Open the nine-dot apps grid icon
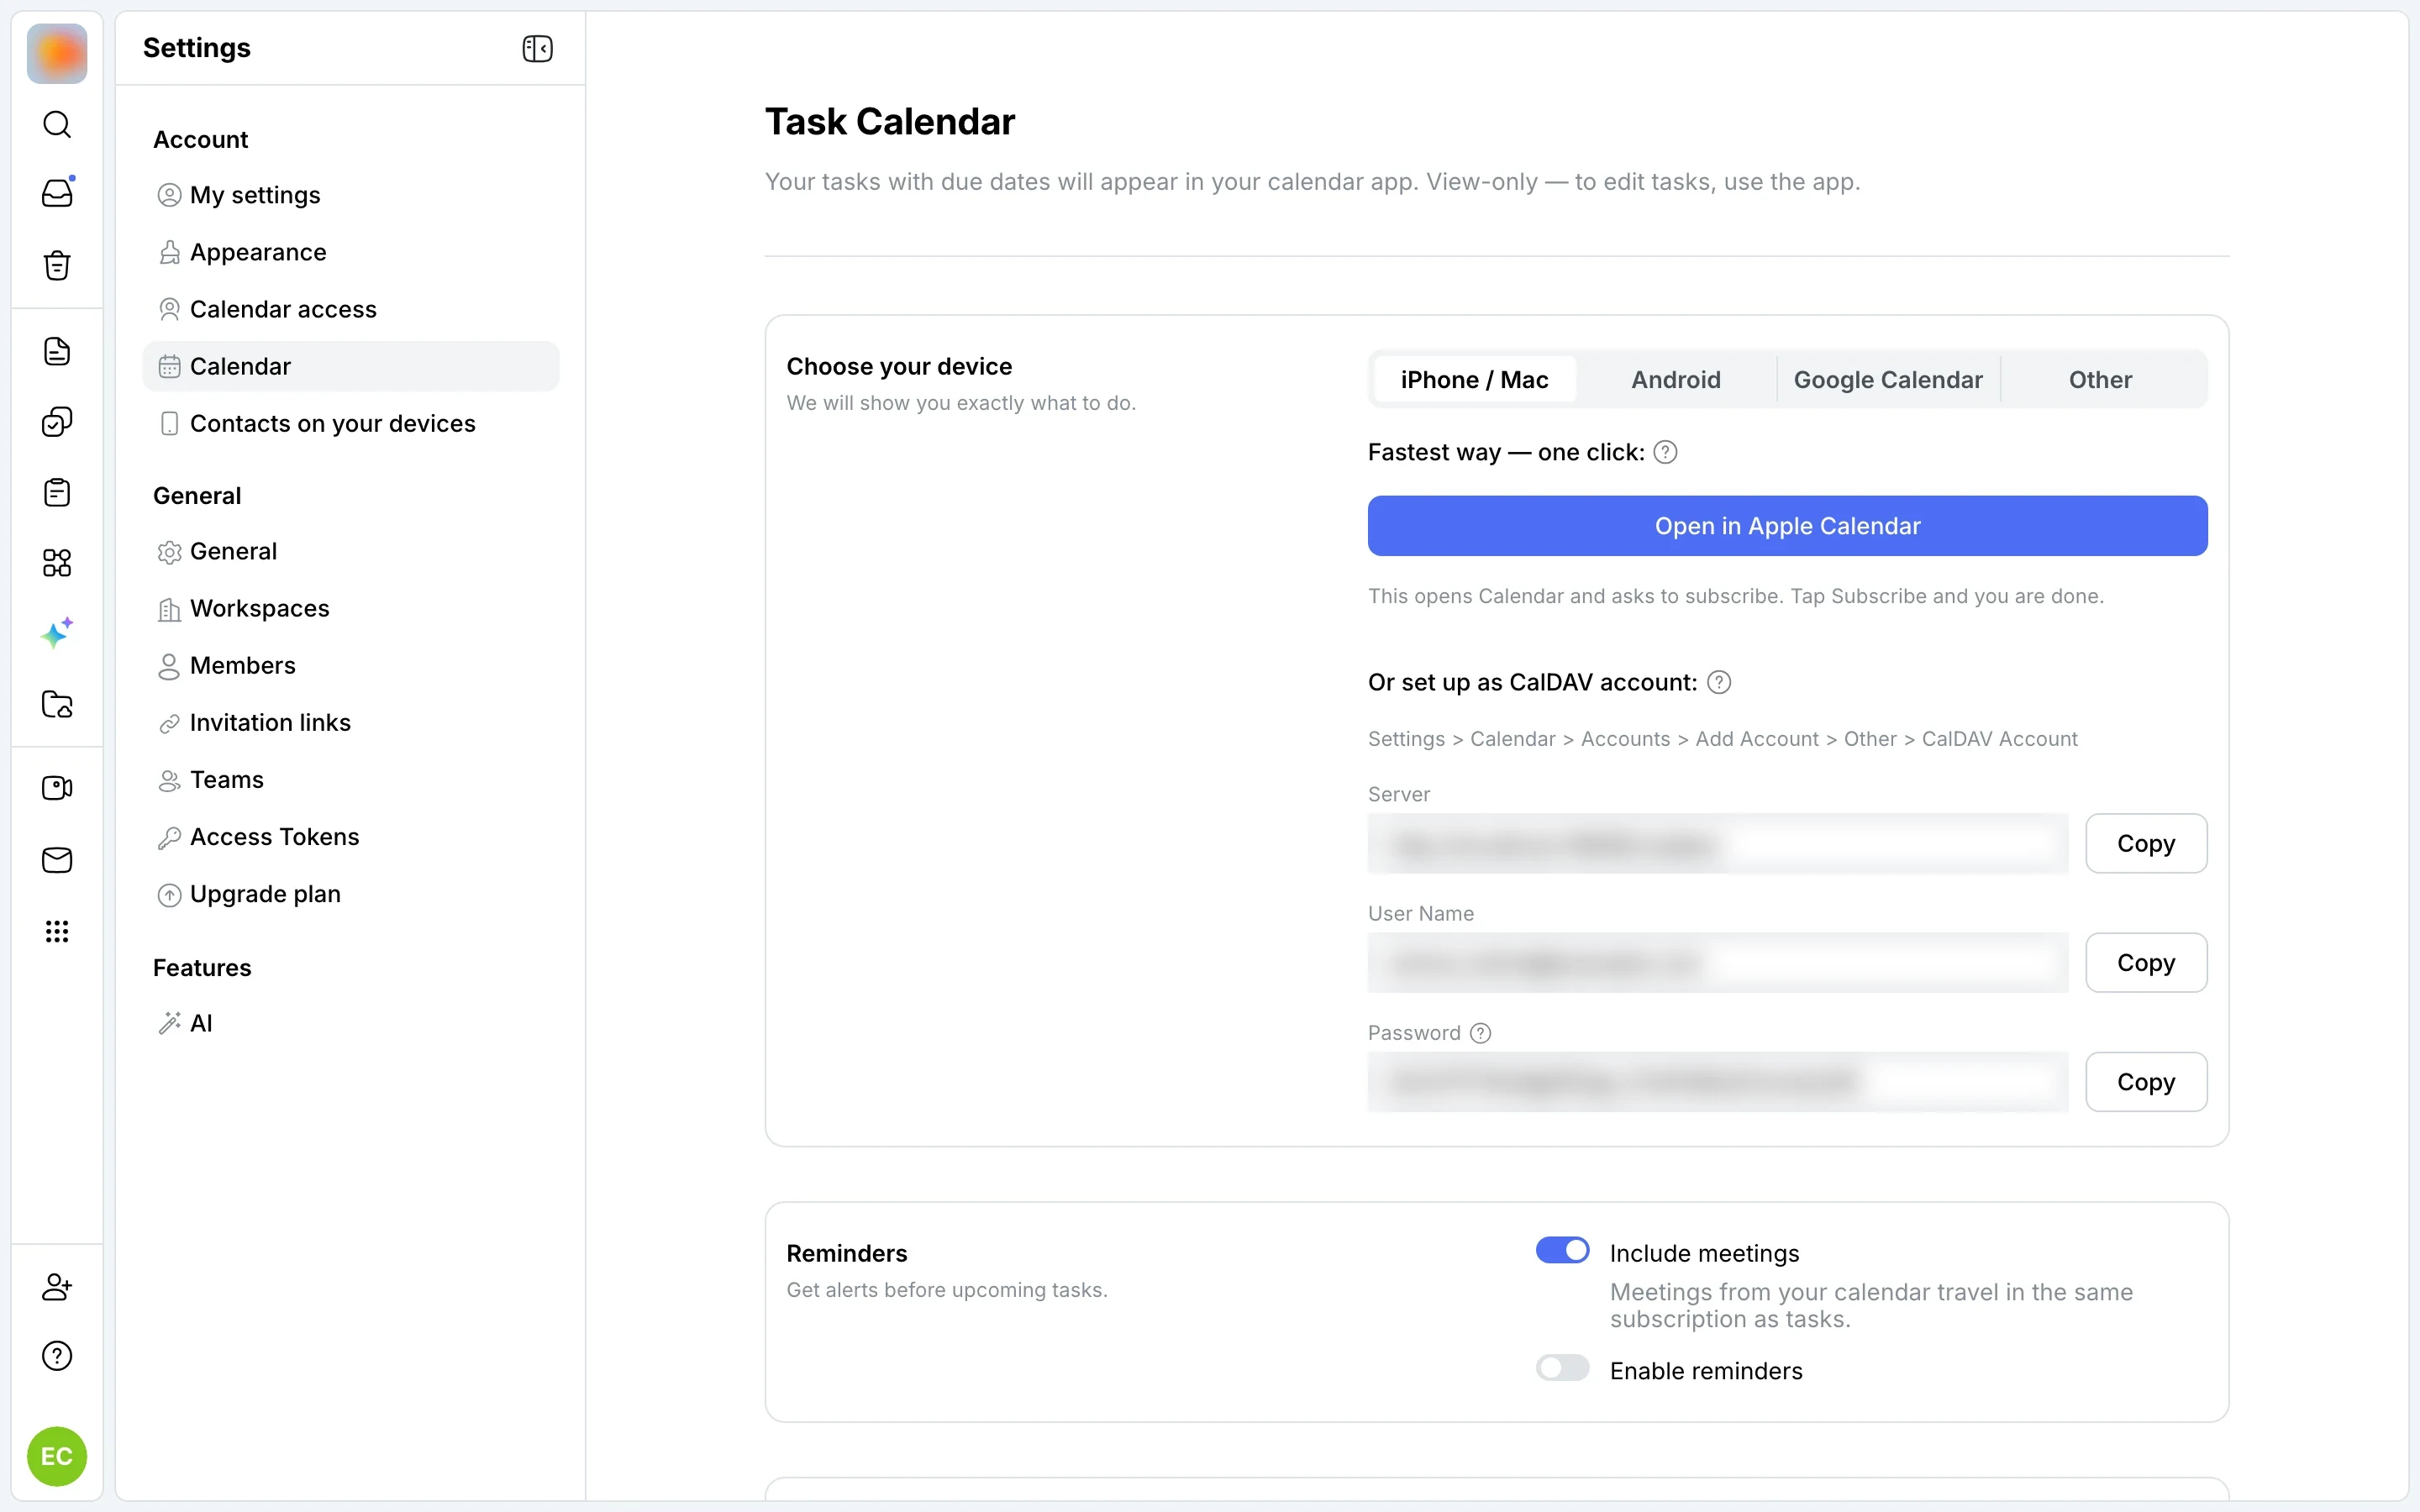Viewport: 2420px width, 1512px height. [x=57, y=931]
